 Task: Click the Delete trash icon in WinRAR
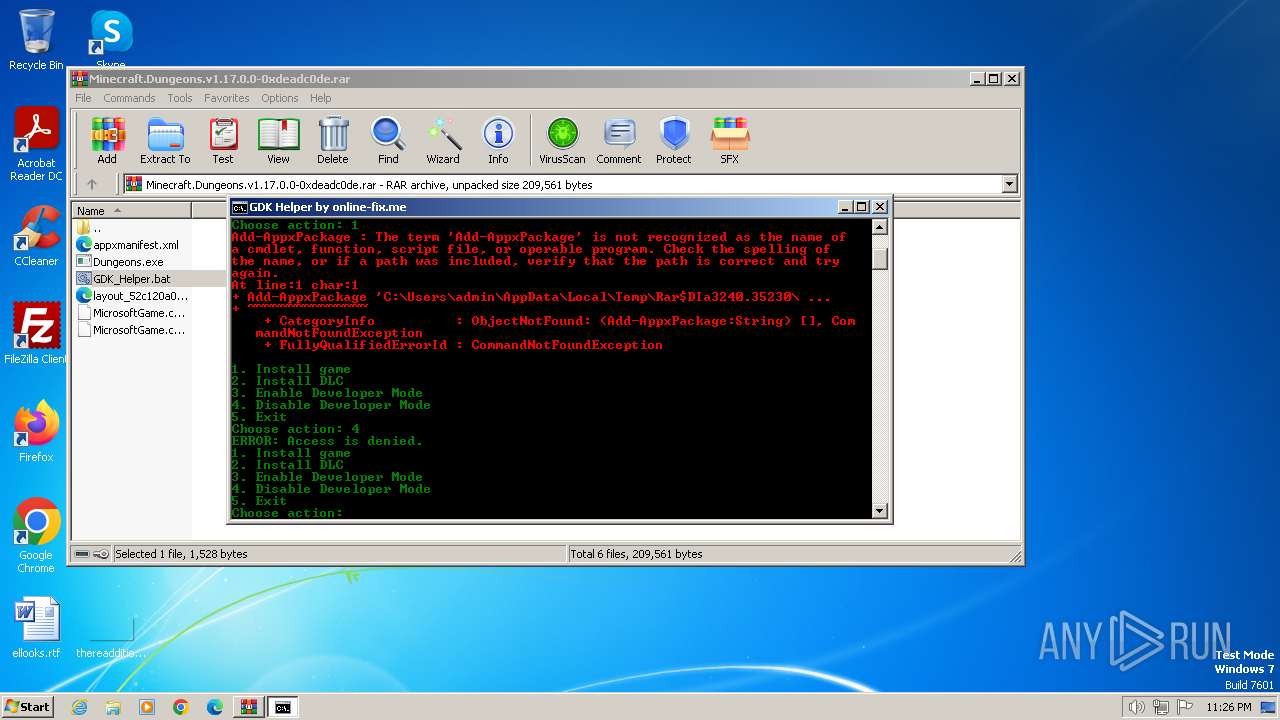pos(333,140)
